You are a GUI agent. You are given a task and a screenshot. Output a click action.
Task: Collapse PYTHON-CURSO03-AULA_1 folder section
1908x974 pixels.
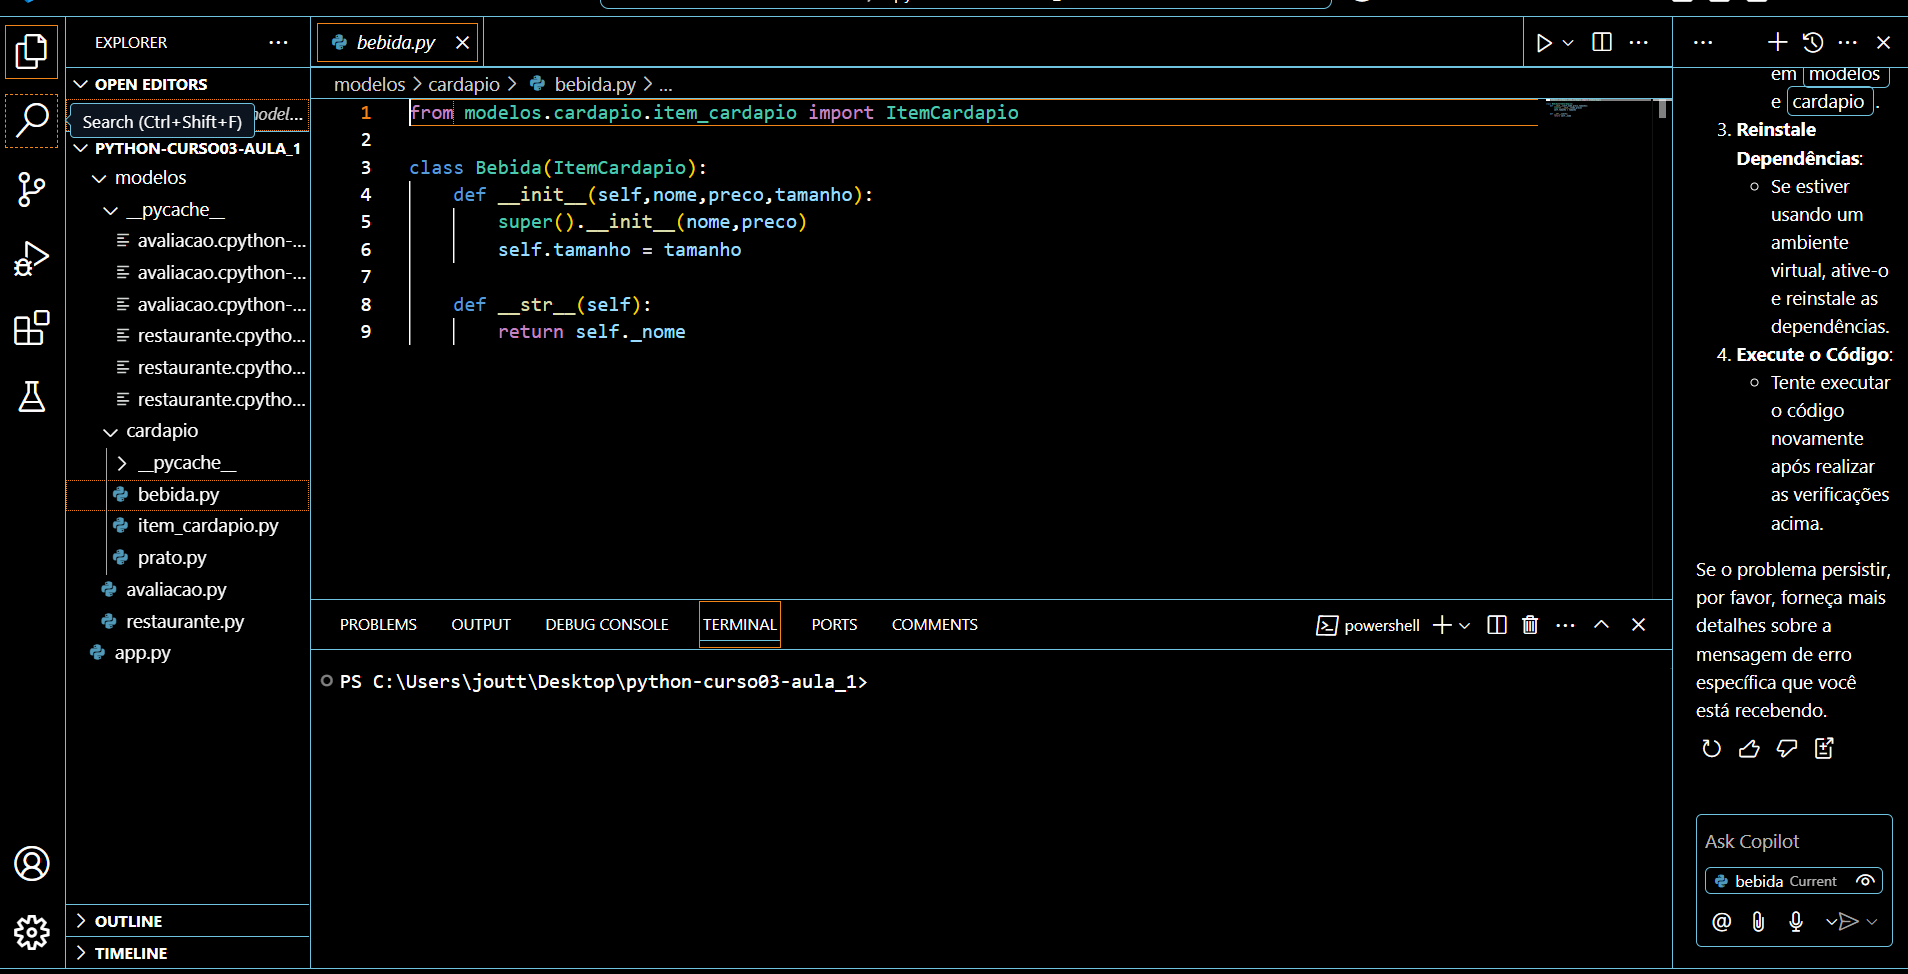[188, 148]
